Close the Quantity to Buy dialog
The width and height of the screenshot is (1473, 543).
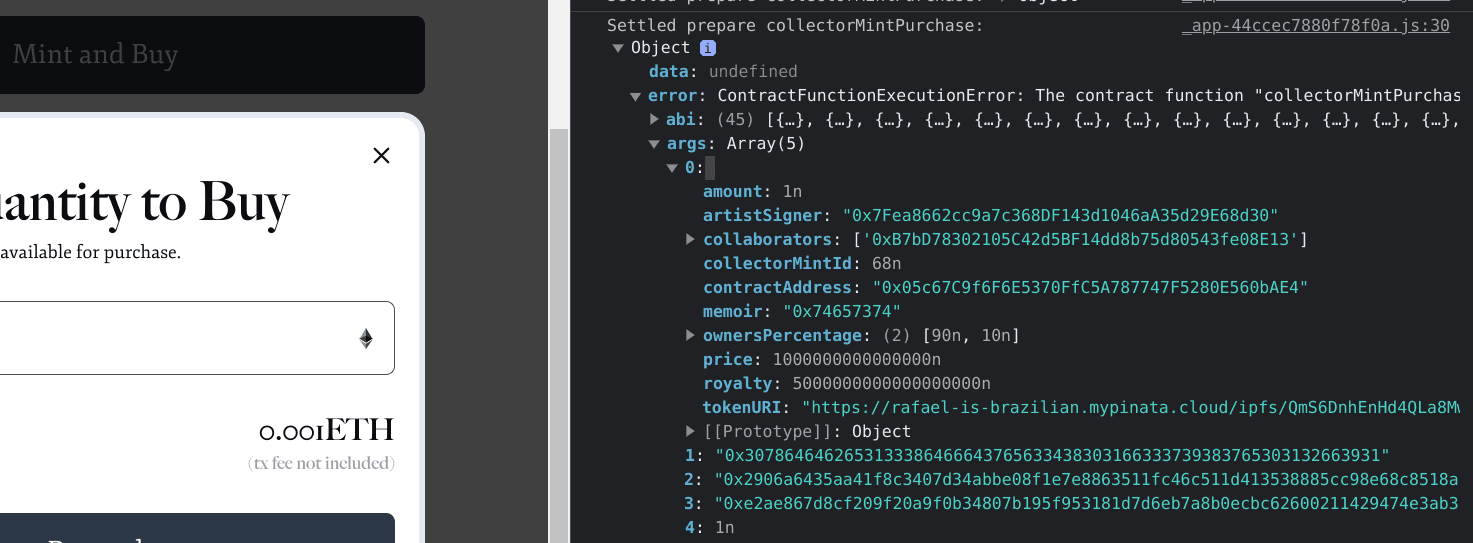point(381,155)
